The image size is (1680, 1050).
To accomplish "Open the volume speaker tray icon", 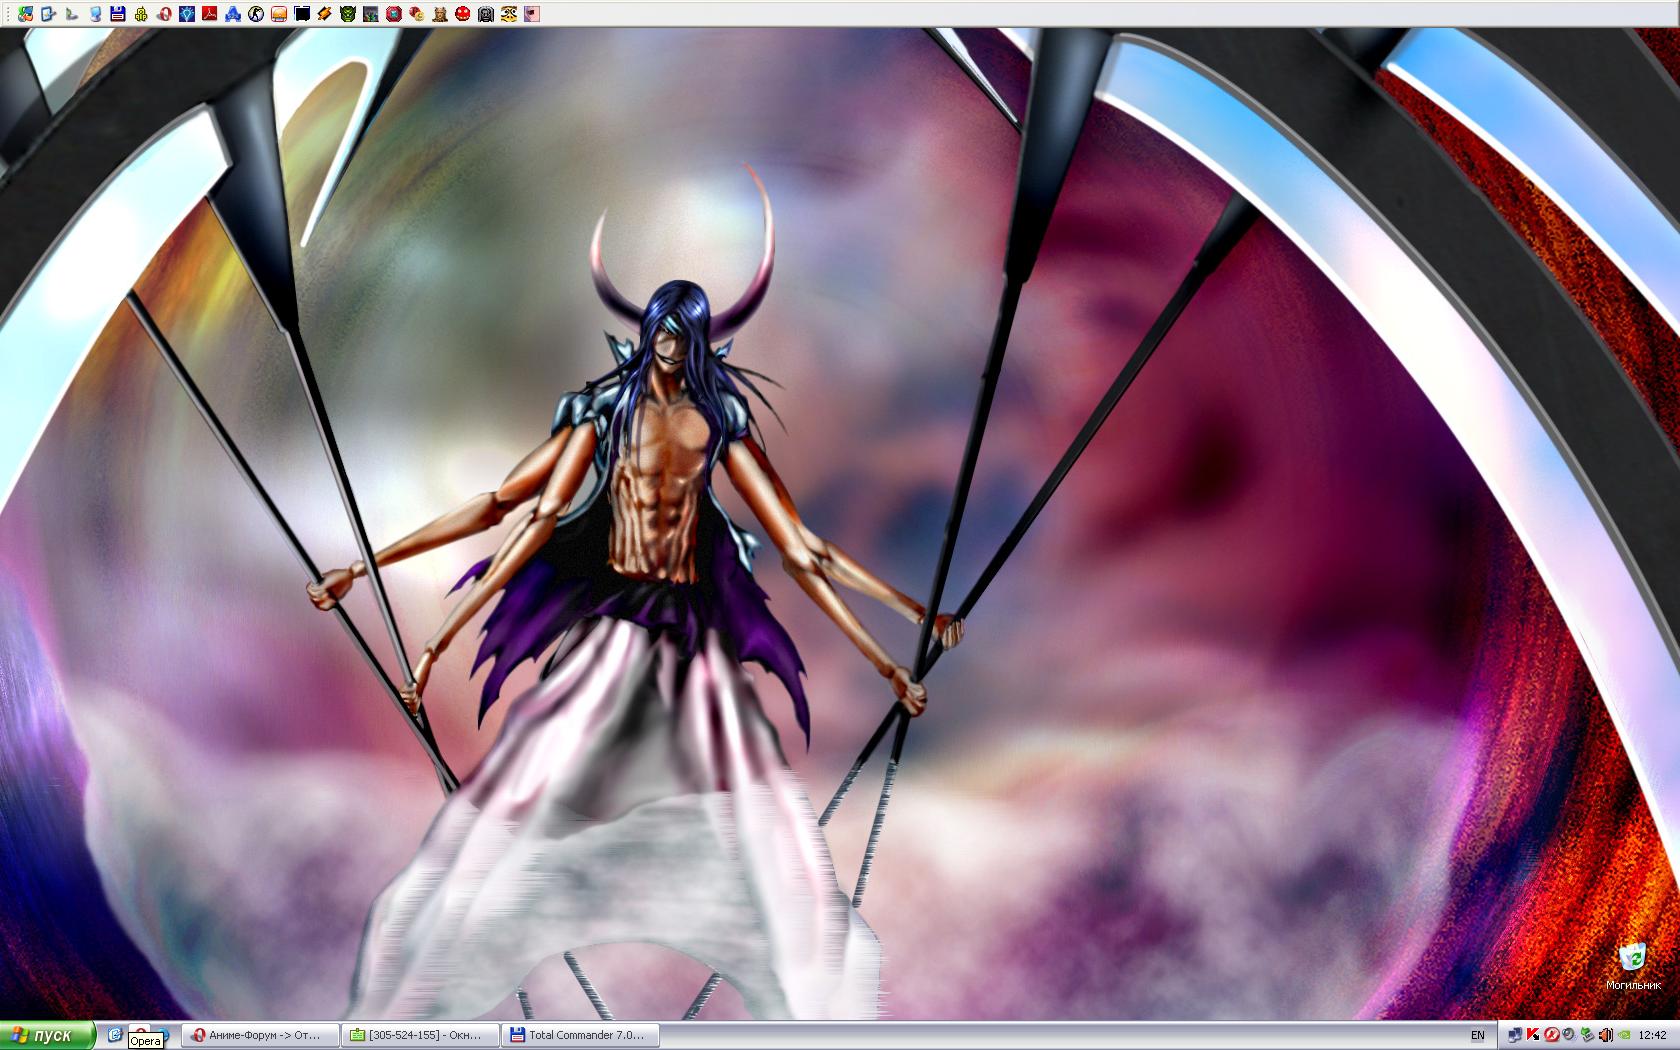I will (x=1606, y=1035).
